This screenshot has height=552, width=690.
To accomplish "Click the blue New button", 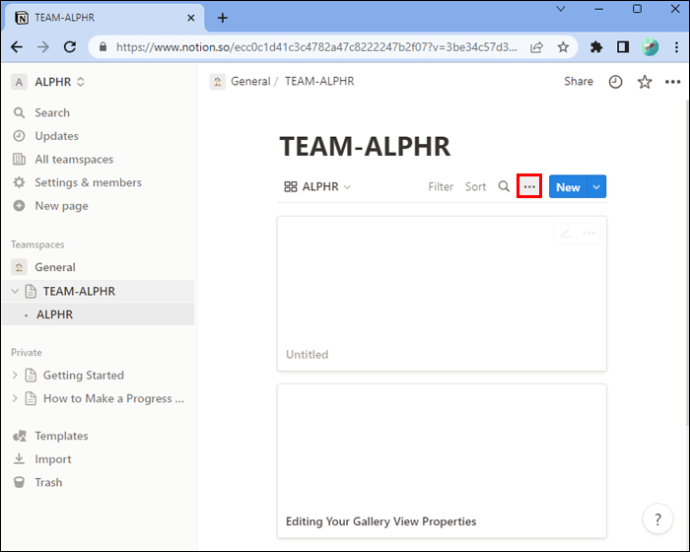I will pyautogui.click(x=568, y=187).
